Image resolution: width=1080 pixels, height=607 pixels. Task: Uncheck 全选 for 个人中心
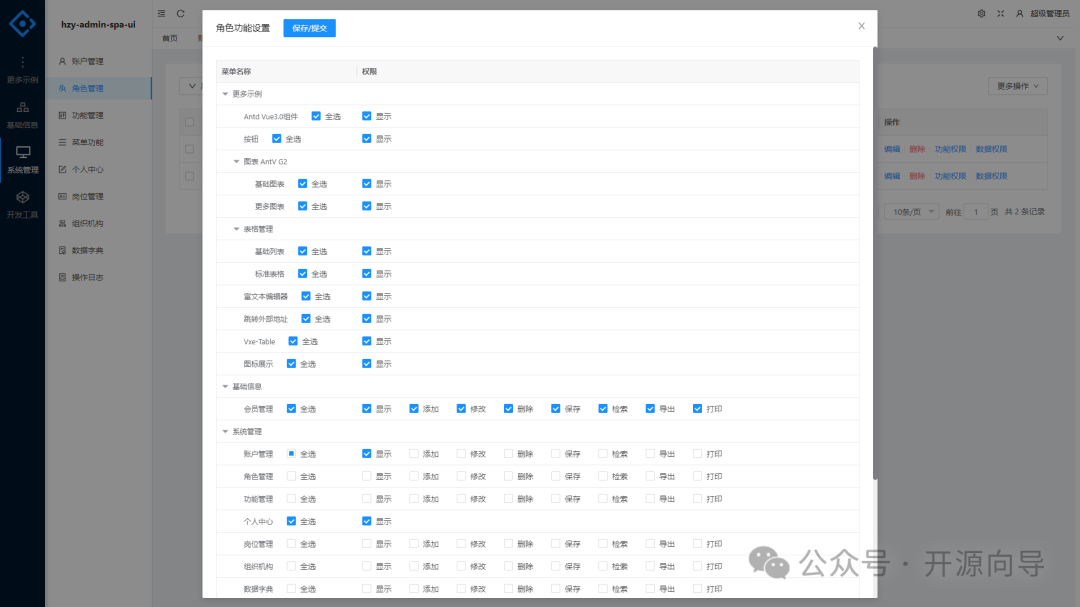click(x=291, y=521)
